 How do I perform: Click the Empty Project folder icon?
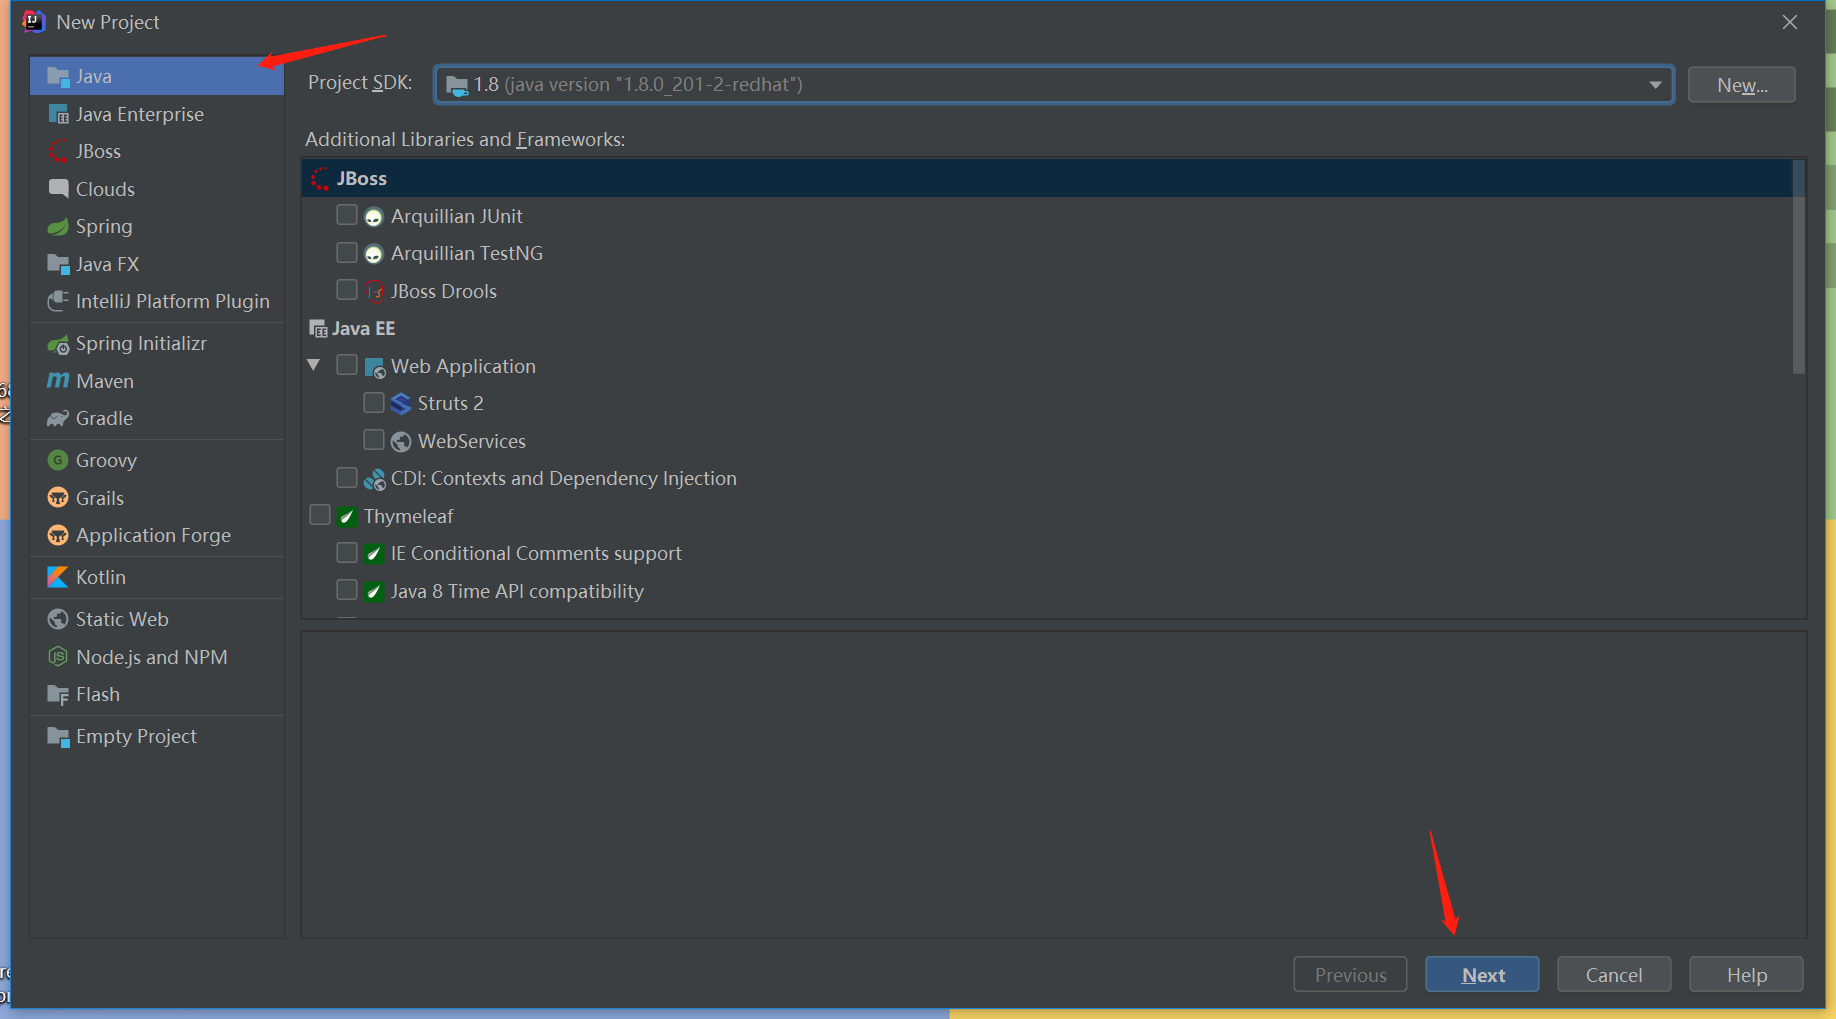coord(58,737)
